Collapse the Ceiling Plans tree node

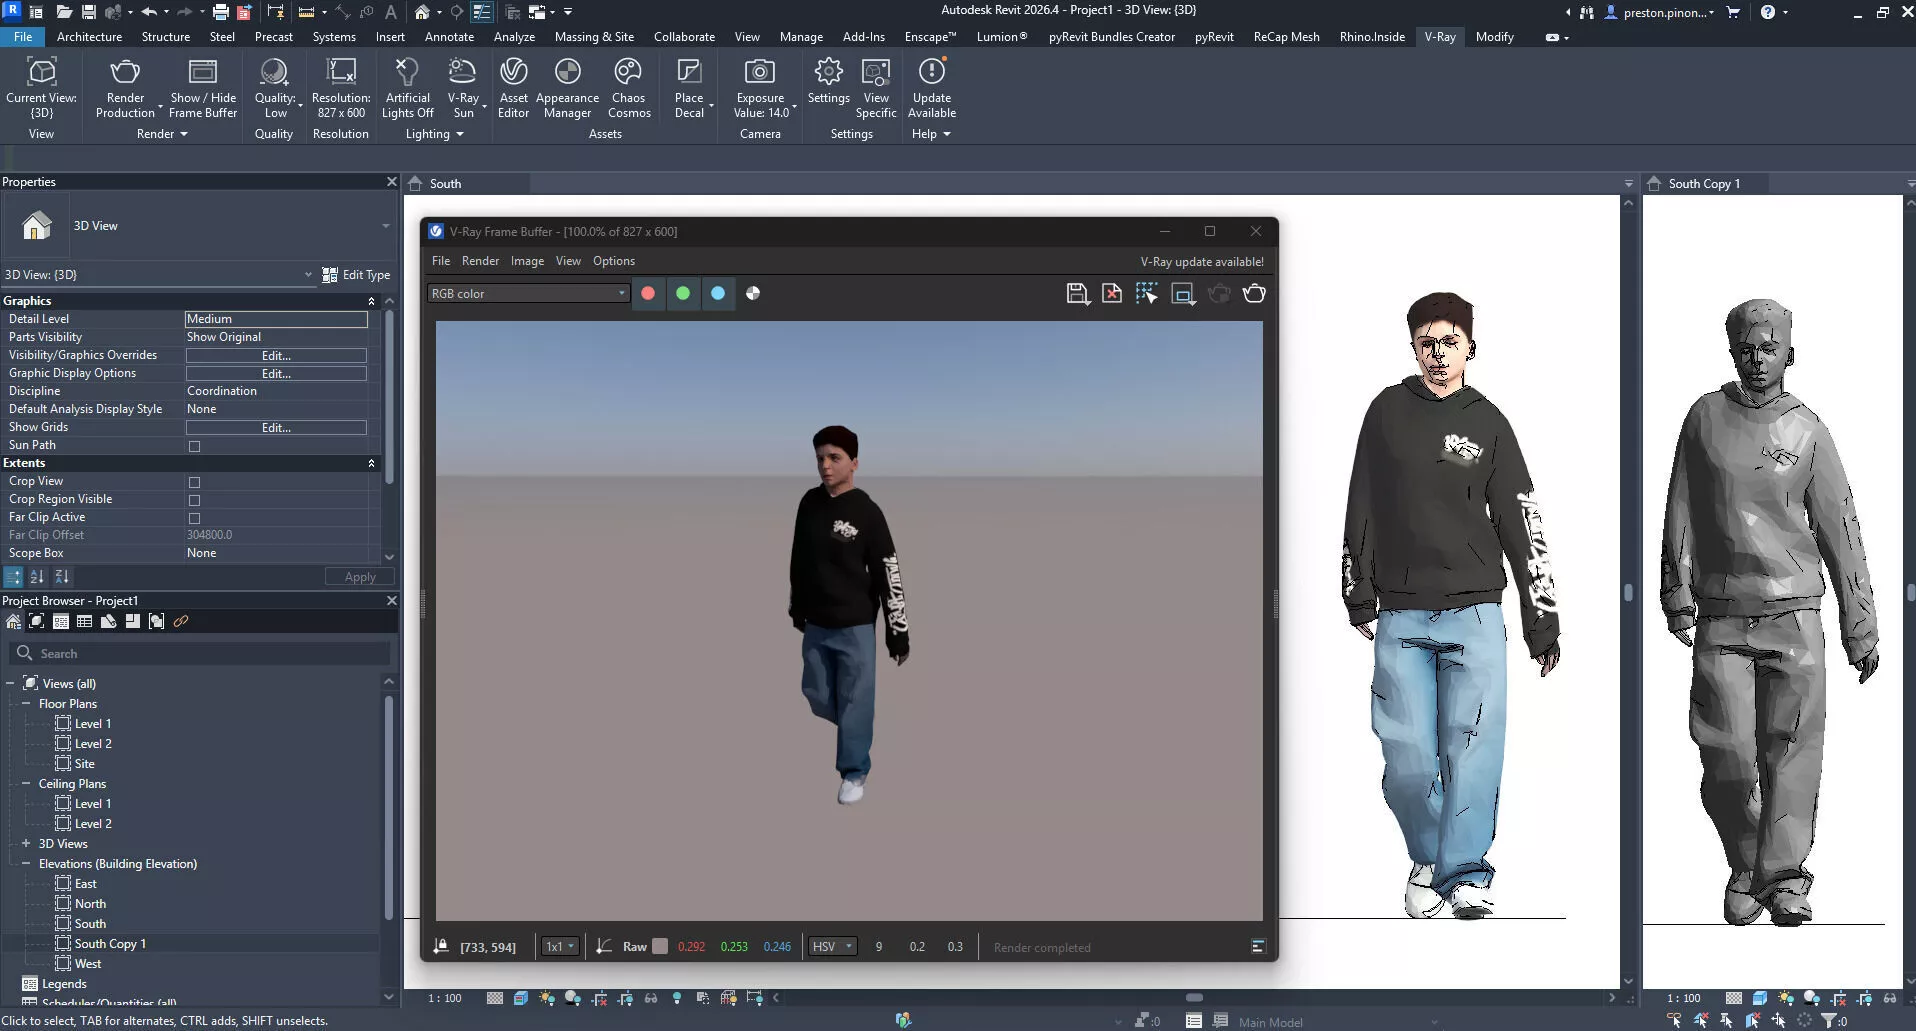pos(26,784)
